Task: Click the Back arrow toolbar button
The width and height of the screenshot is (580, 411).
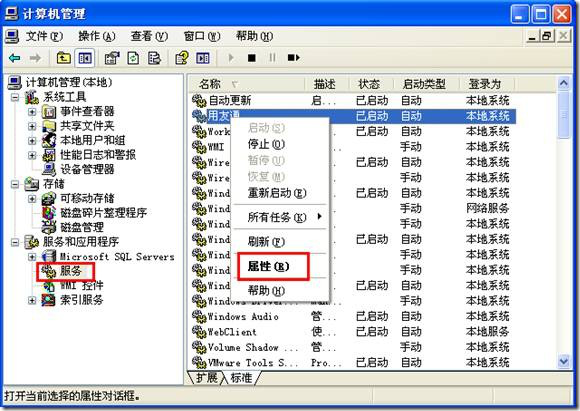Action: (14, 58)
